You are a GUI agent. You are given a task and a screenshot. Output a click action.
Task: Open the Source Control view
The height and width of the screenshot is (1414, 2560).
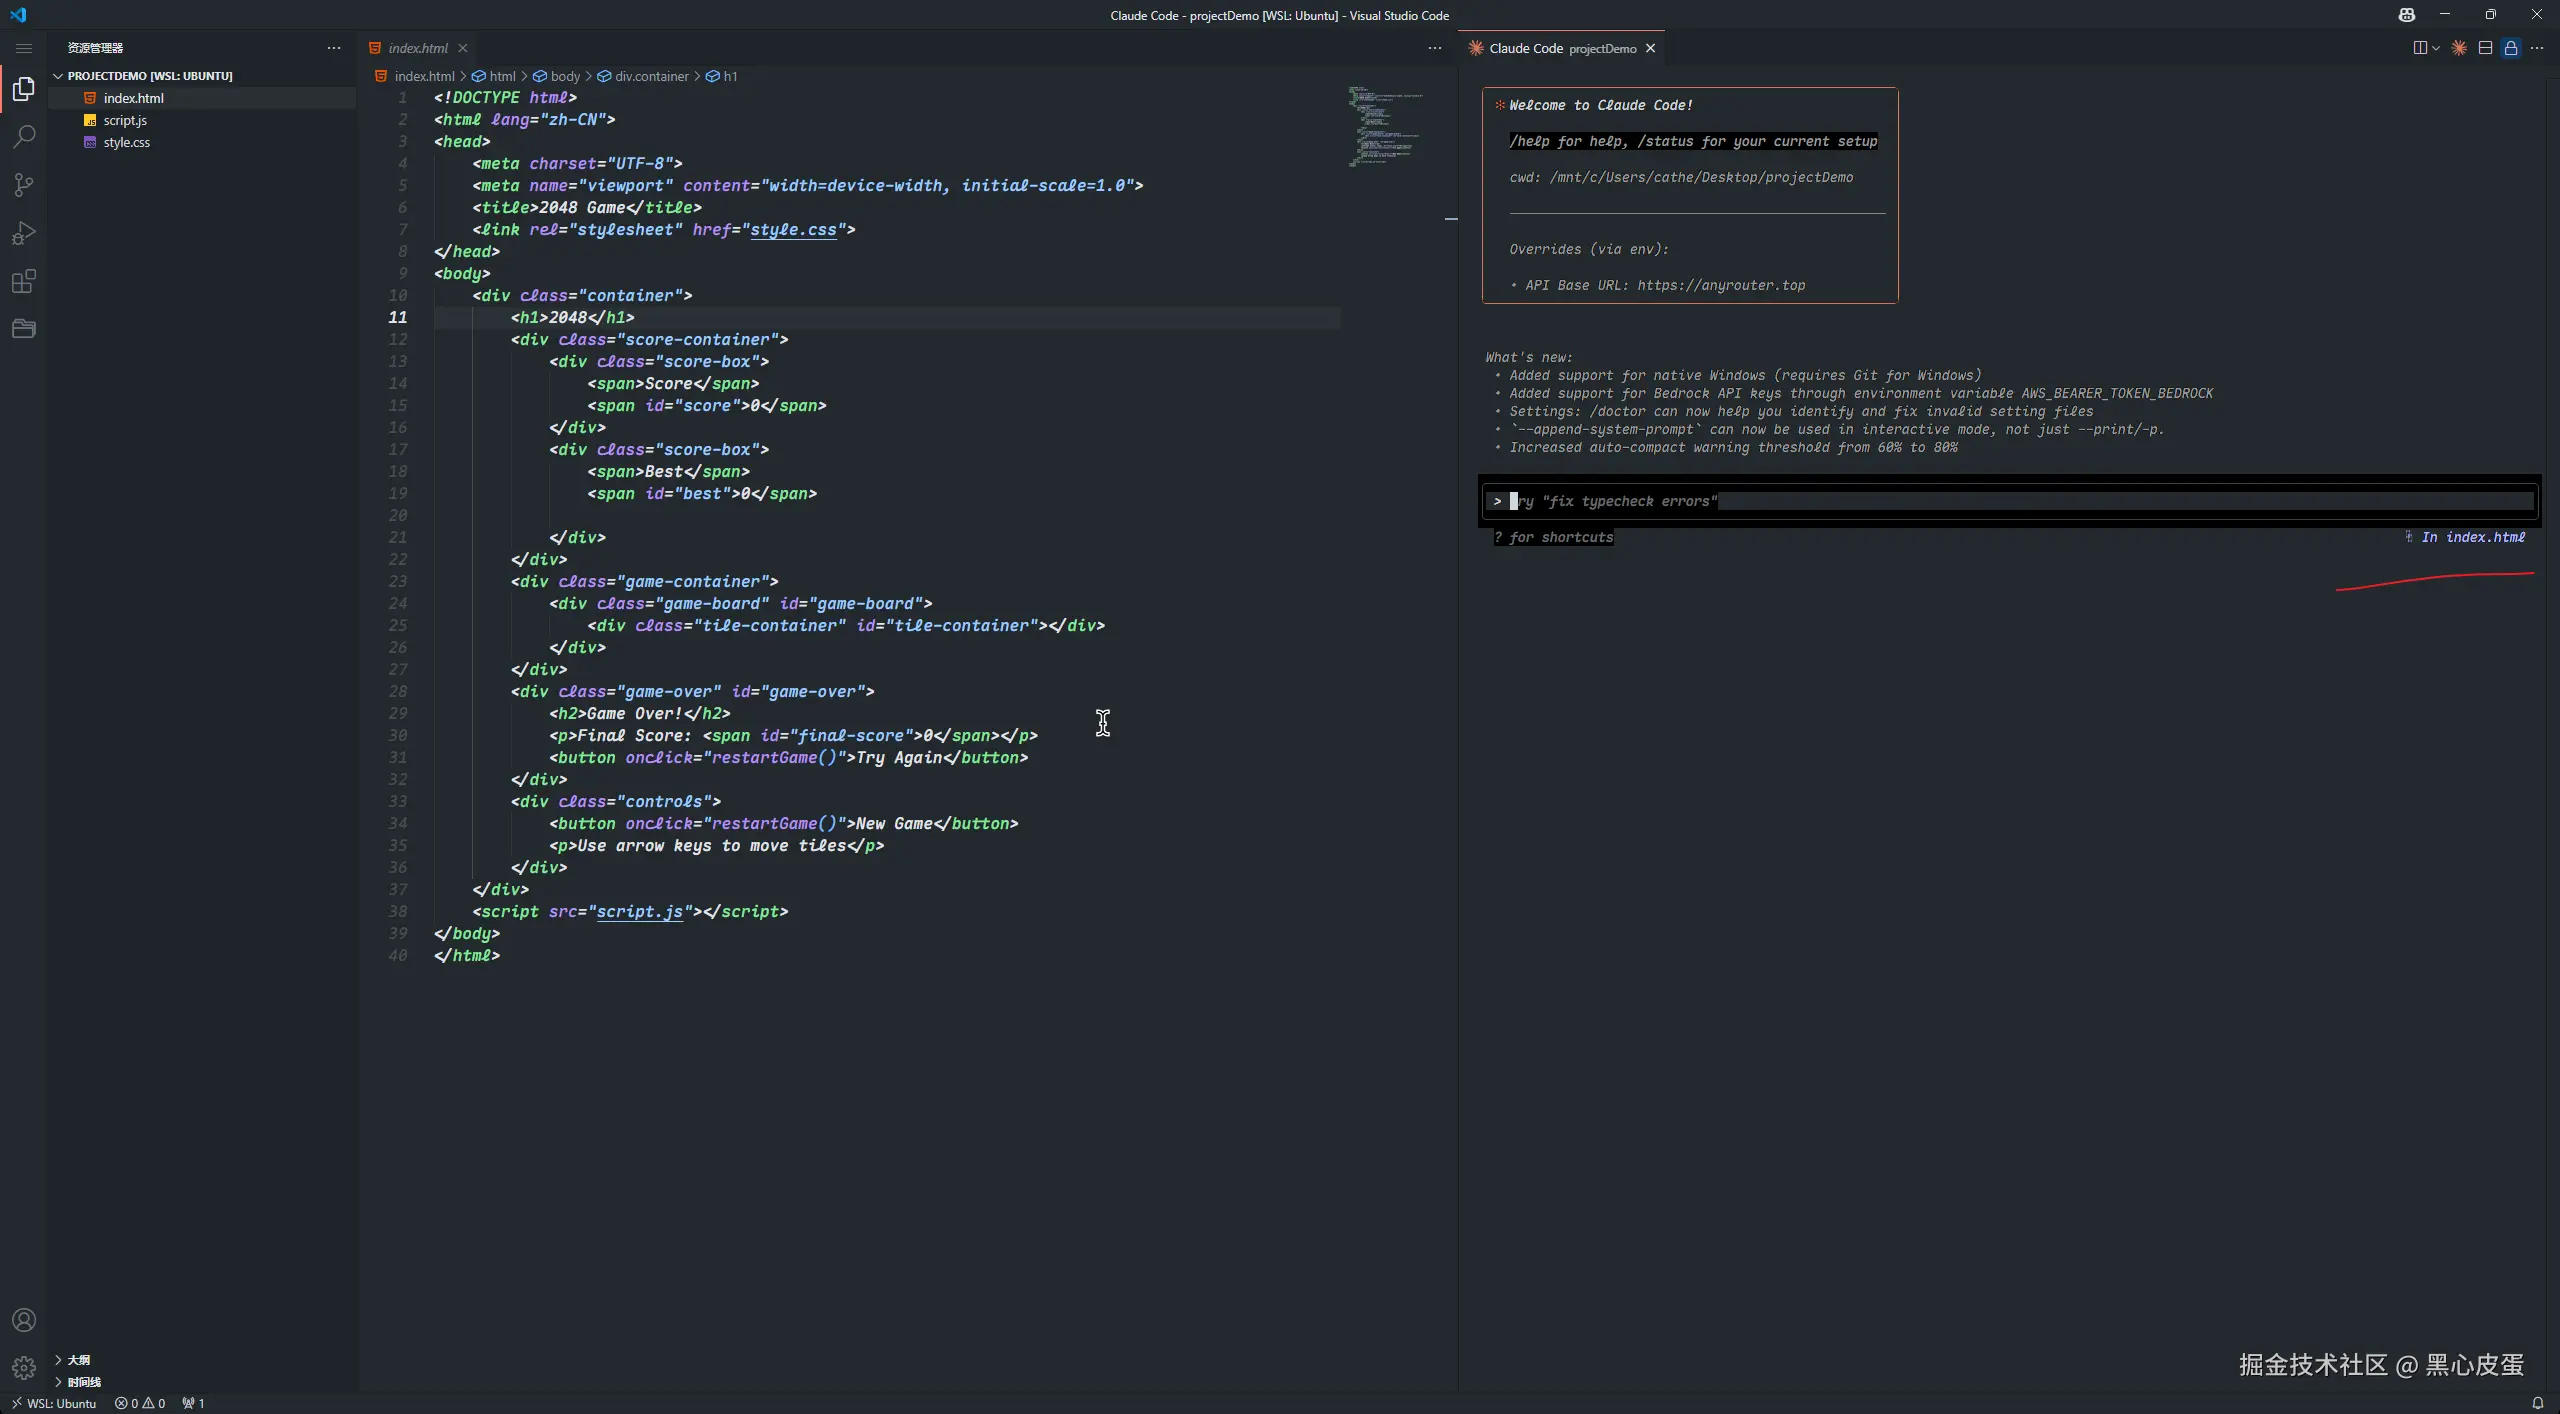pyautogui.click(x=24, y=185)
